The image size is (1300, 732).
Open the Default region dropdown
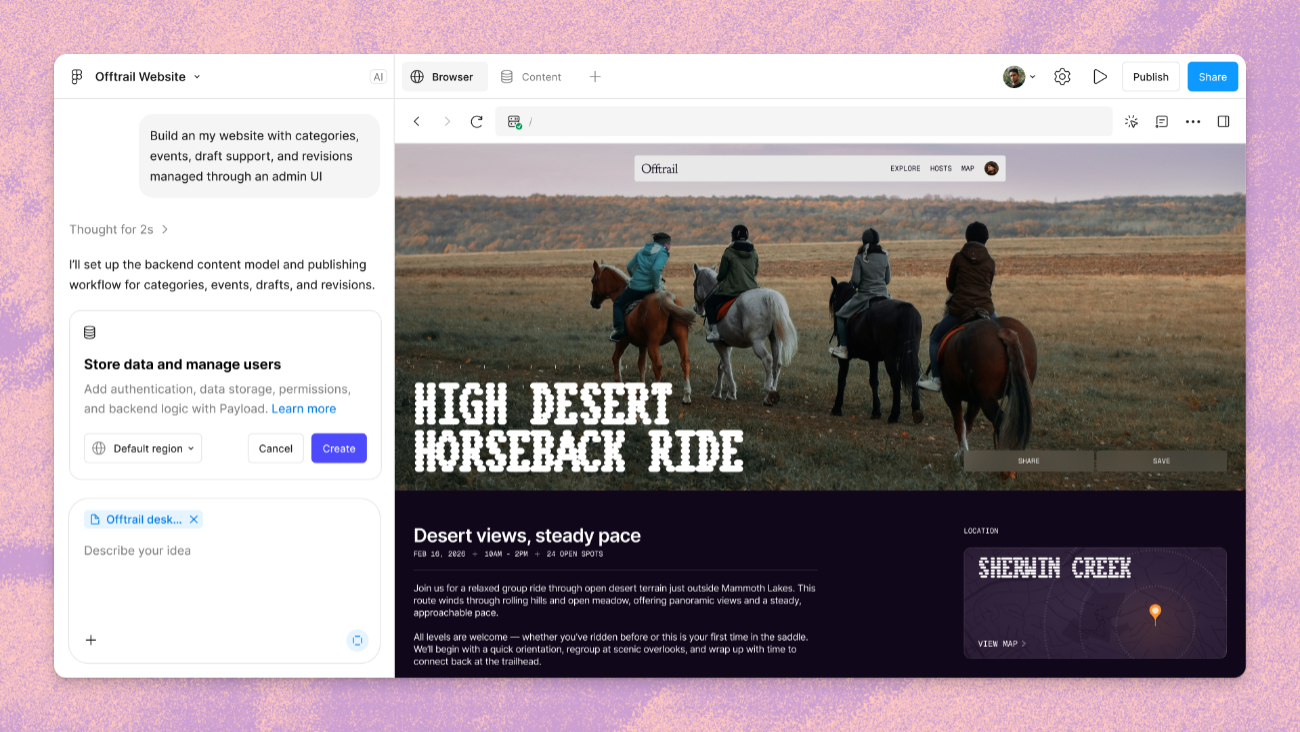point(143,449)
